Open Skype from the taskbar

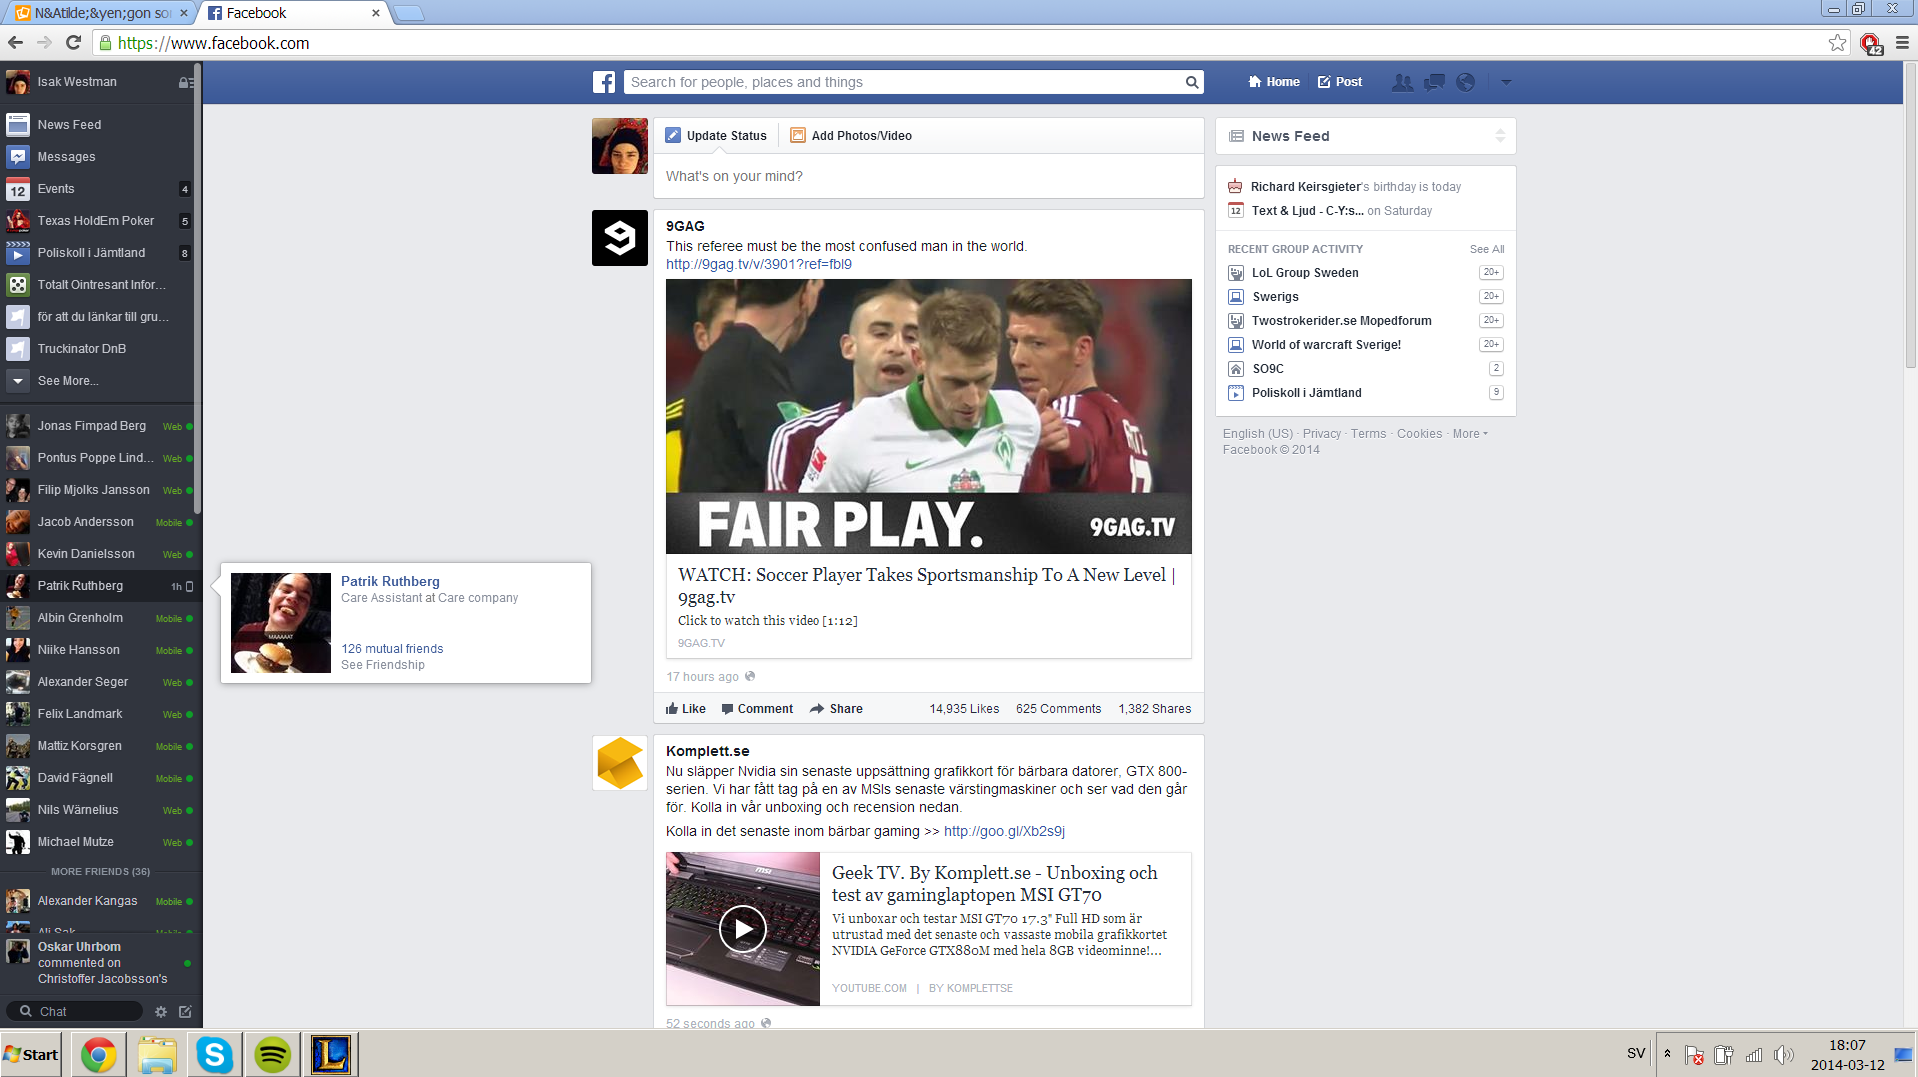click(215, 1054)
